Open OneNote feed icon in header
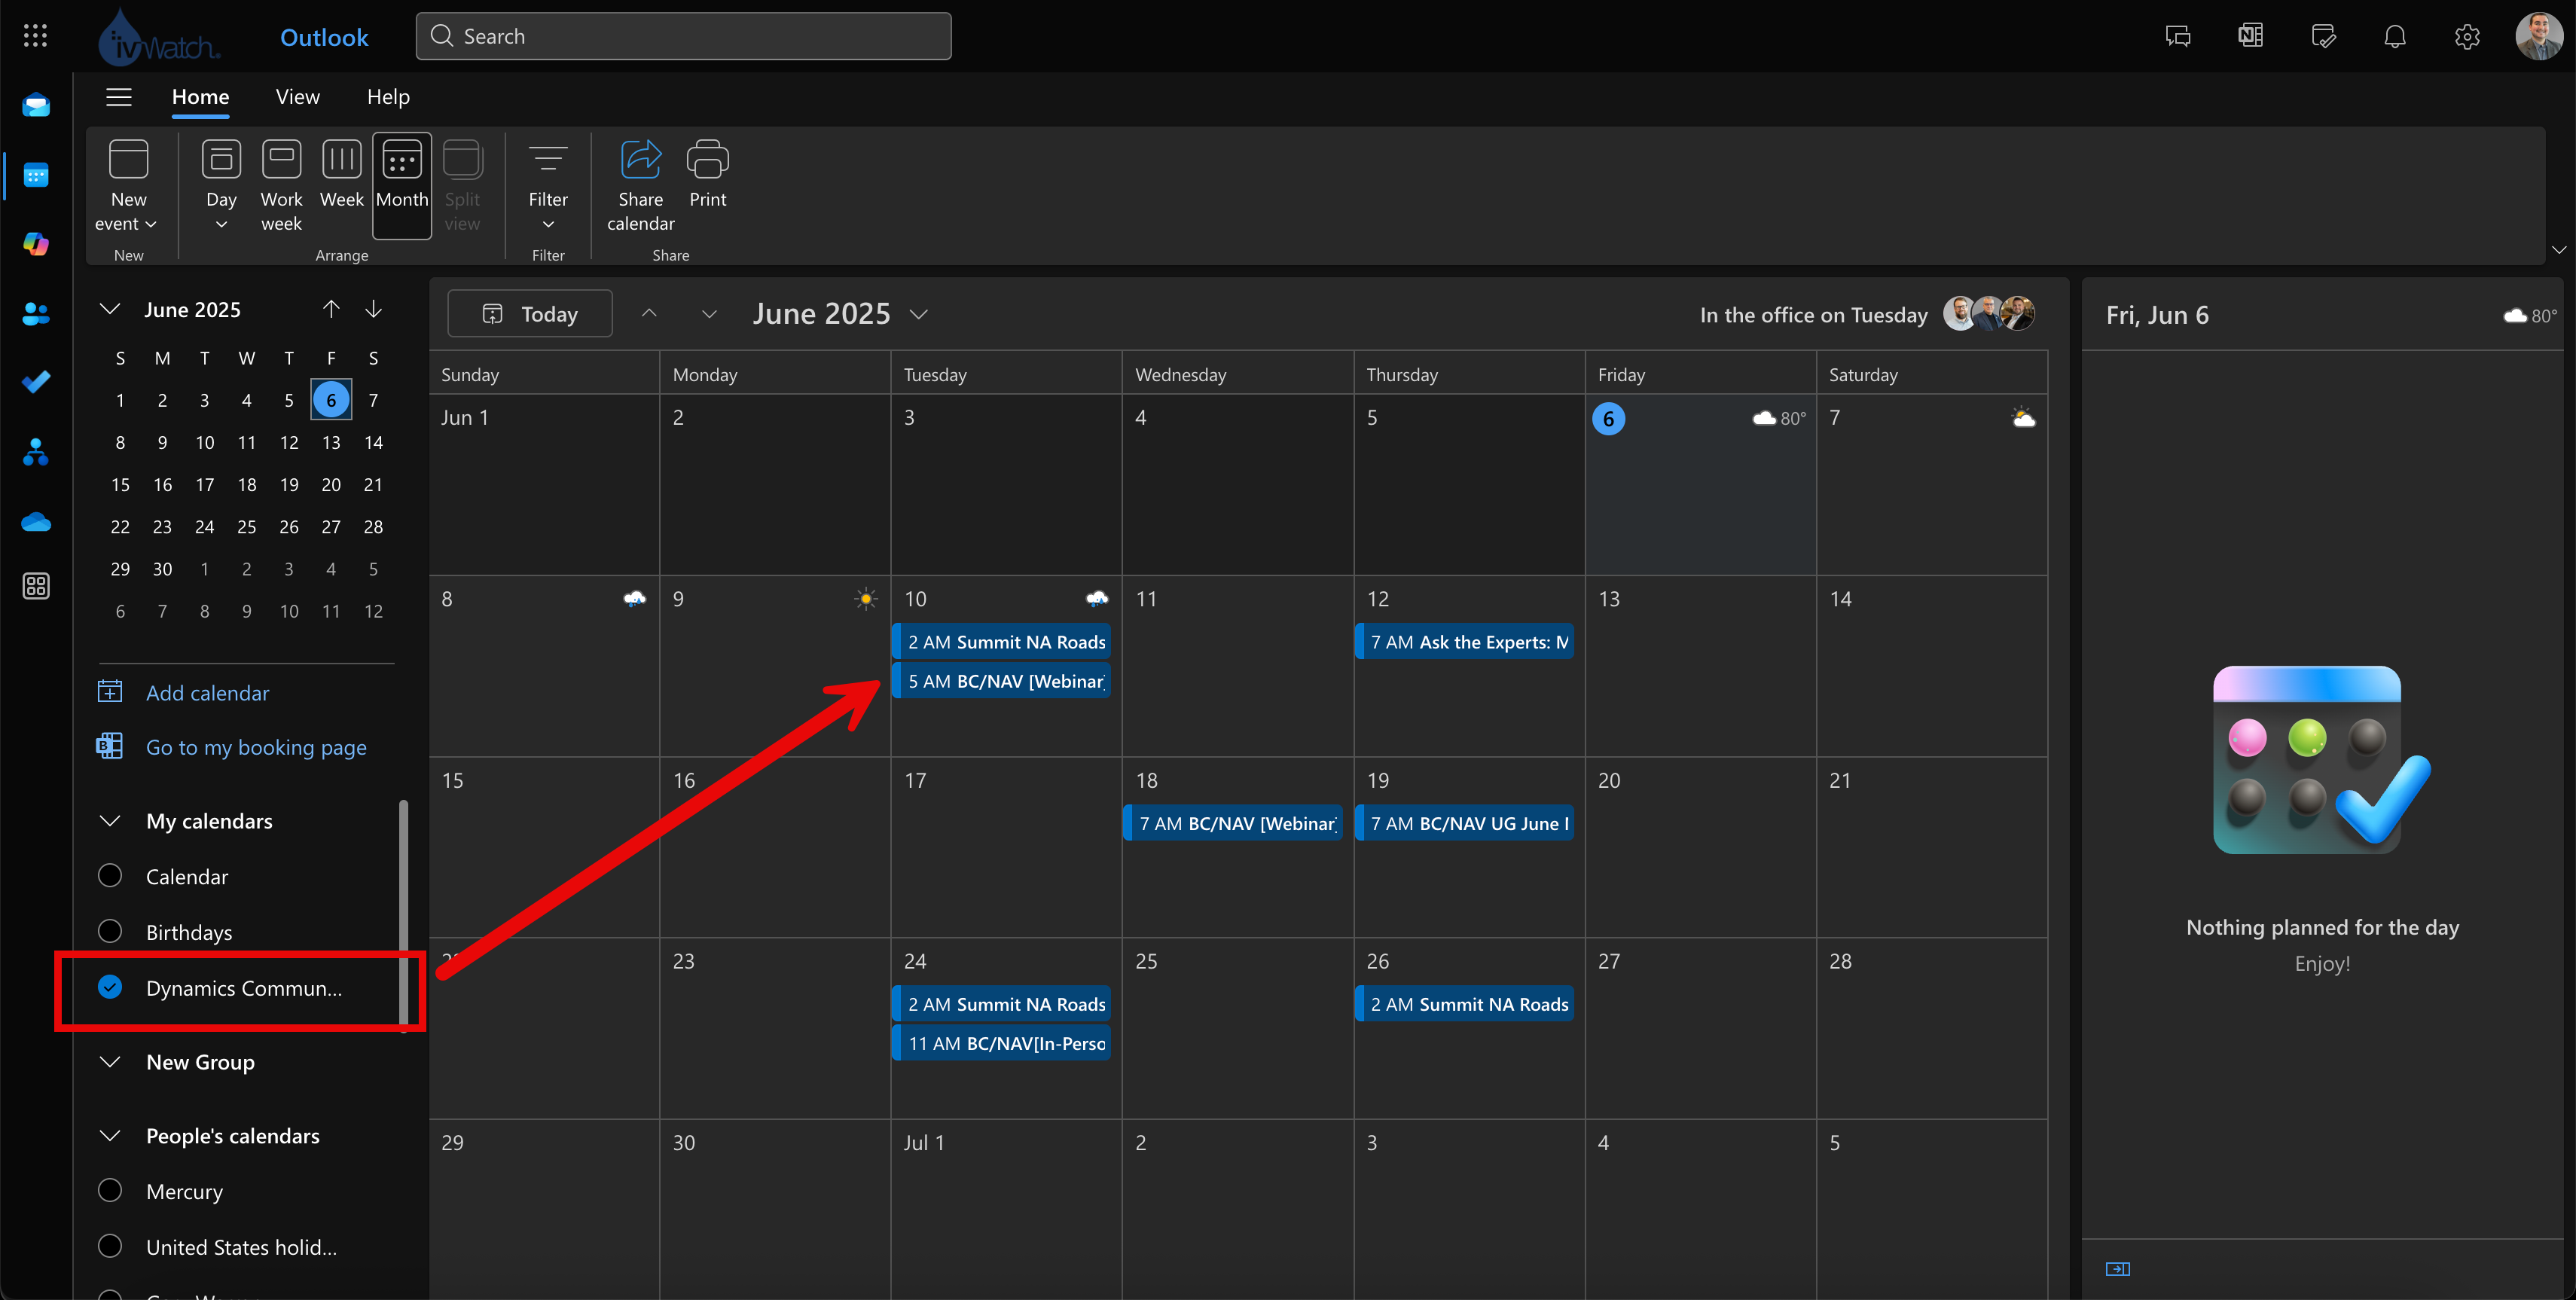 (x=2250, y=37)
